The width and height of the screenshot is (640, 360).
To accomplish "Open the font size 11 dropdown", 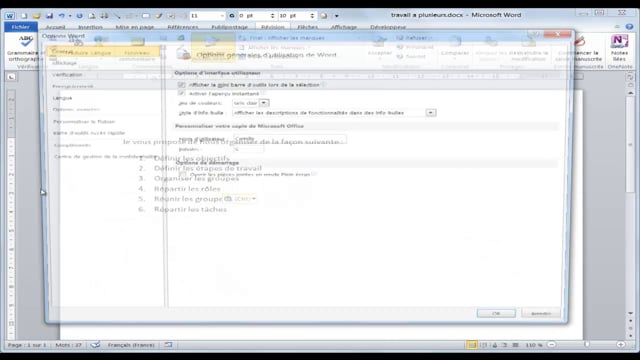I will pyautogui.click(x=222, y=16).
